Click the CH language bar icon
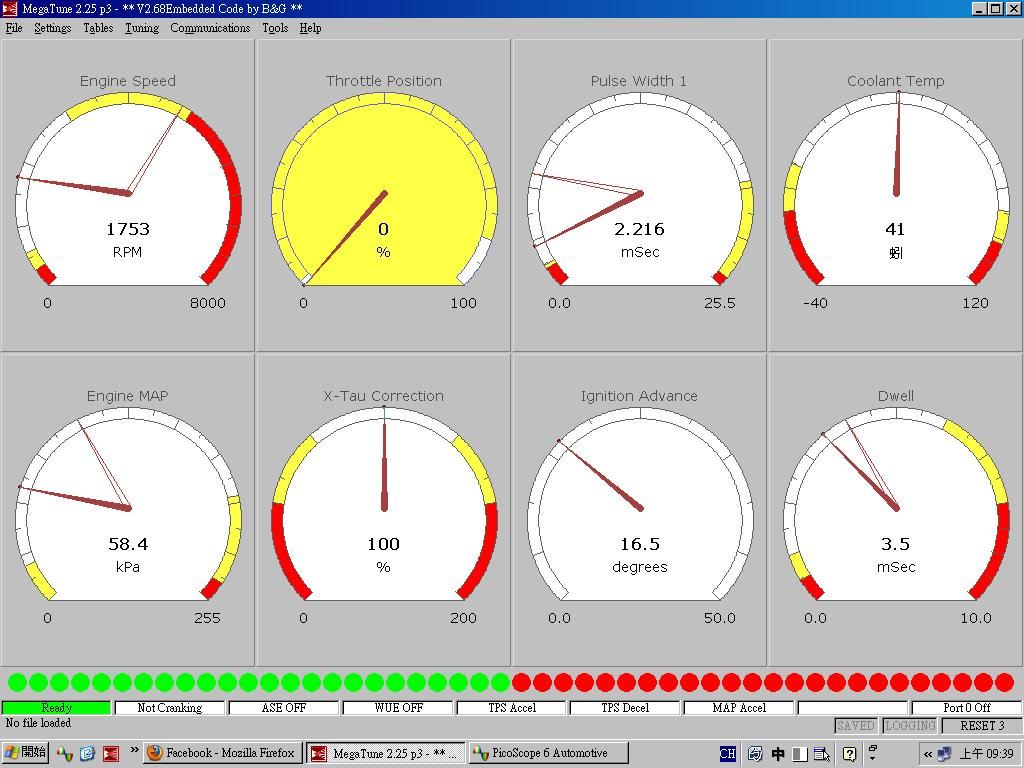This screenshot has width=1024, height=768. pyautogui.click(x=728, y=754)
